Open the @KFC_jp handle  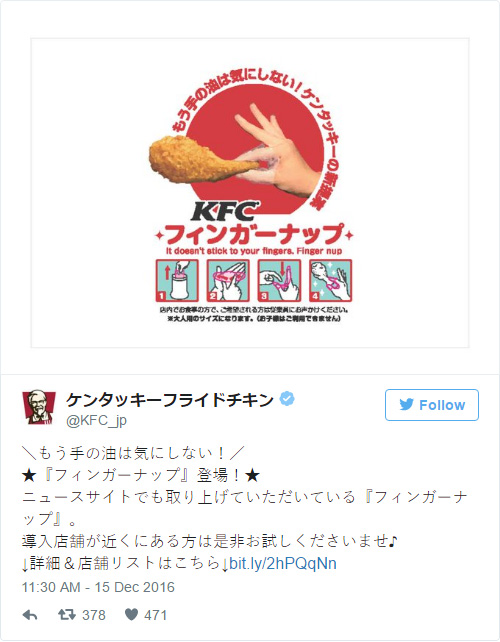(x=97, y=420)
